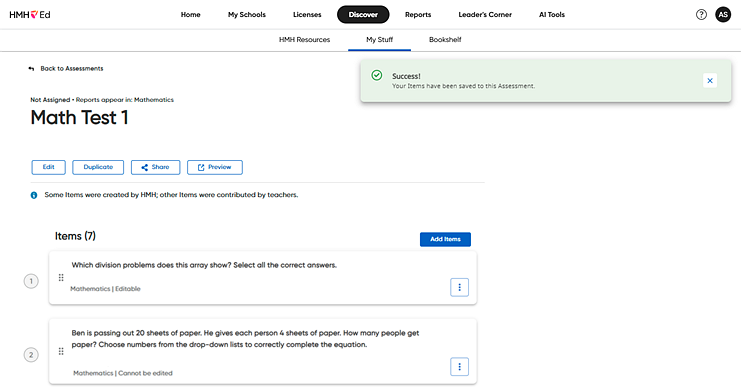Click 'Mathematics | Cannot be edited' label

(x=123, y=373)
